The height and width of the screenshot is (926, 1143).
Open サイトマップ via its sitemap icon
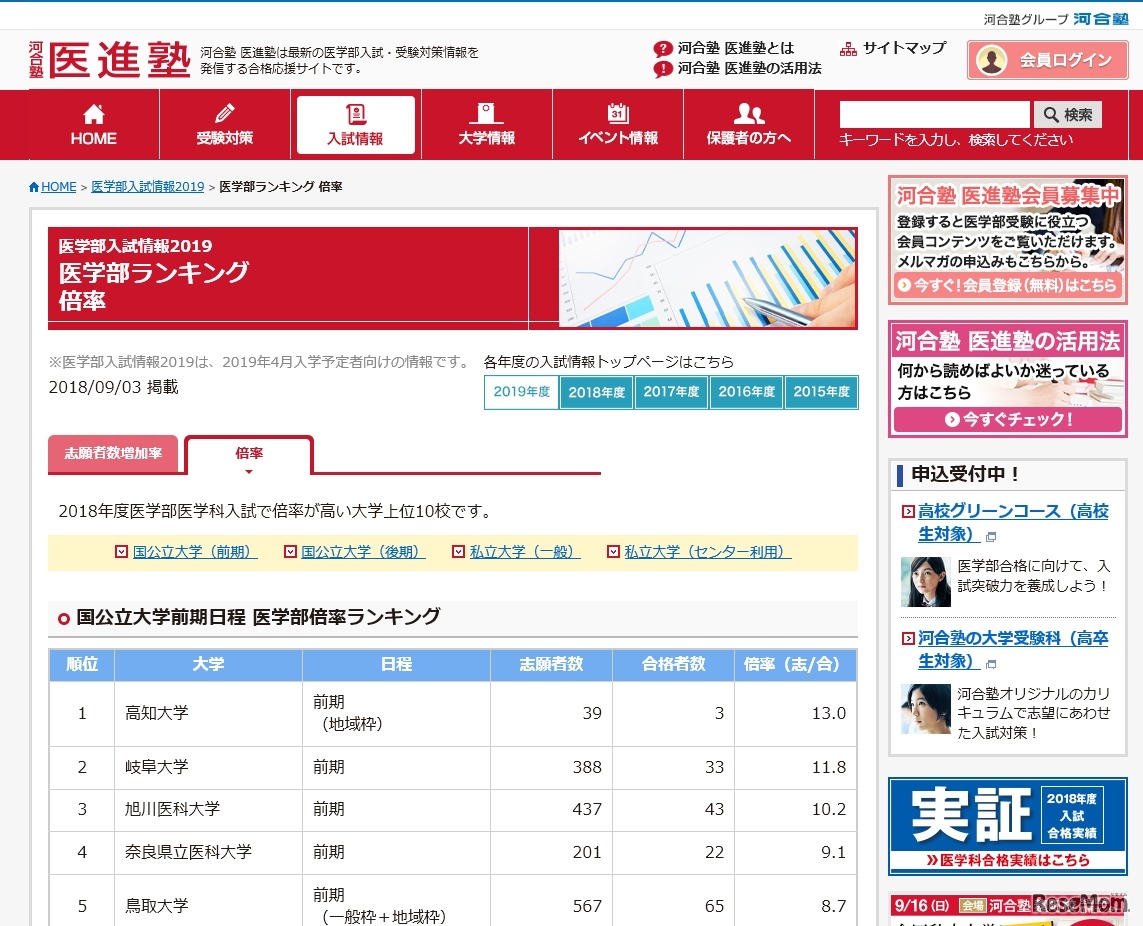848,46
